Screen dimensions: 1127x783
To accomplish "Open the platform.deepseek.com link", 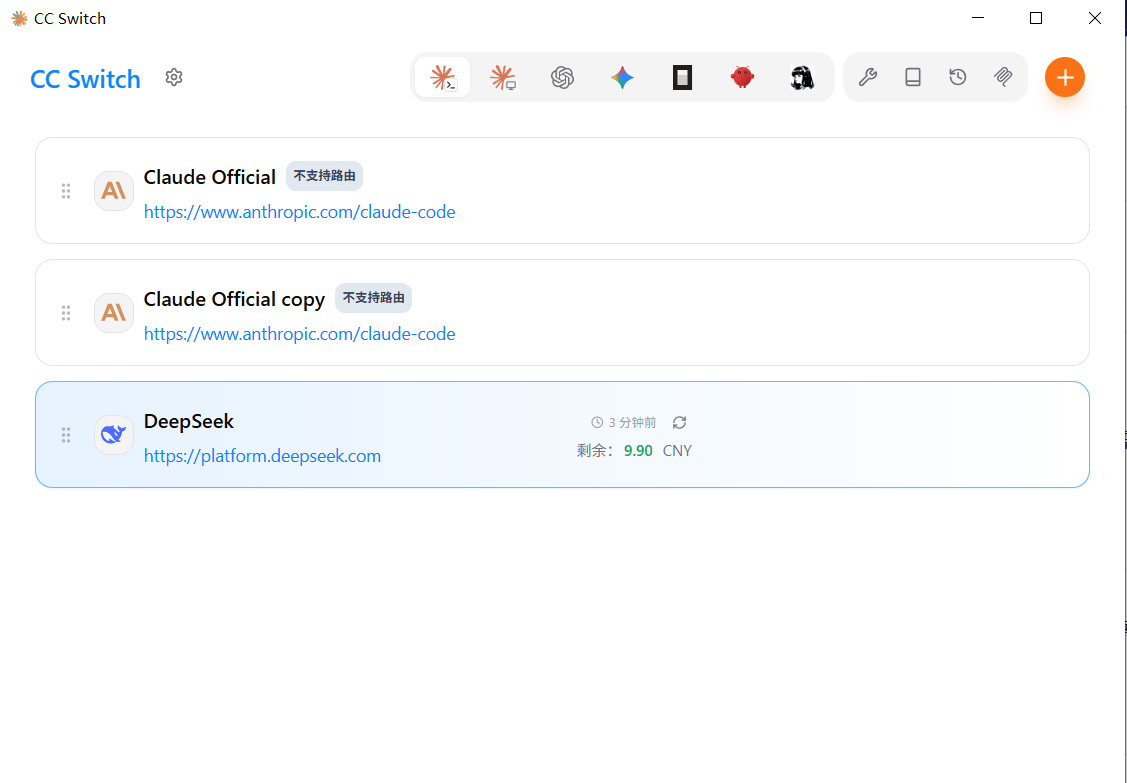I will click(262, 457).
